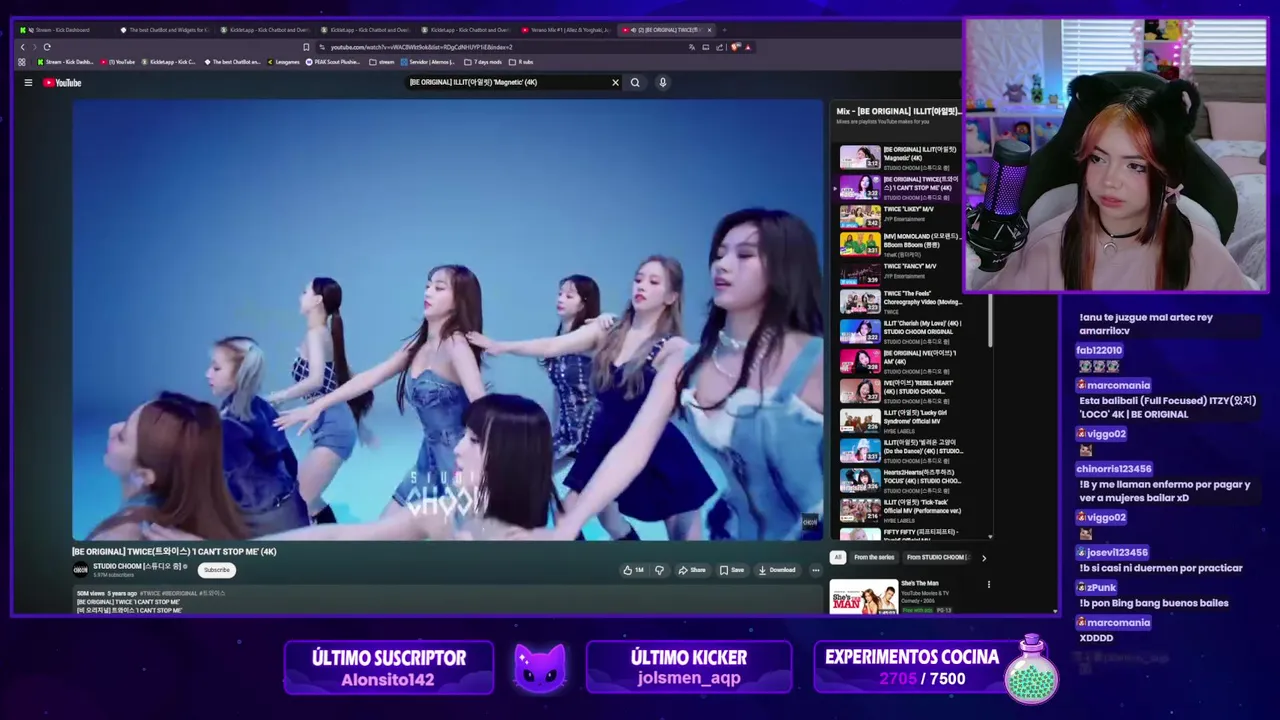The height and width of the screenshot is (720, 1280).
Task: Click the Mix - [BE ORIGINAL] ILLIT playlist title
Action: click(898, 111)
